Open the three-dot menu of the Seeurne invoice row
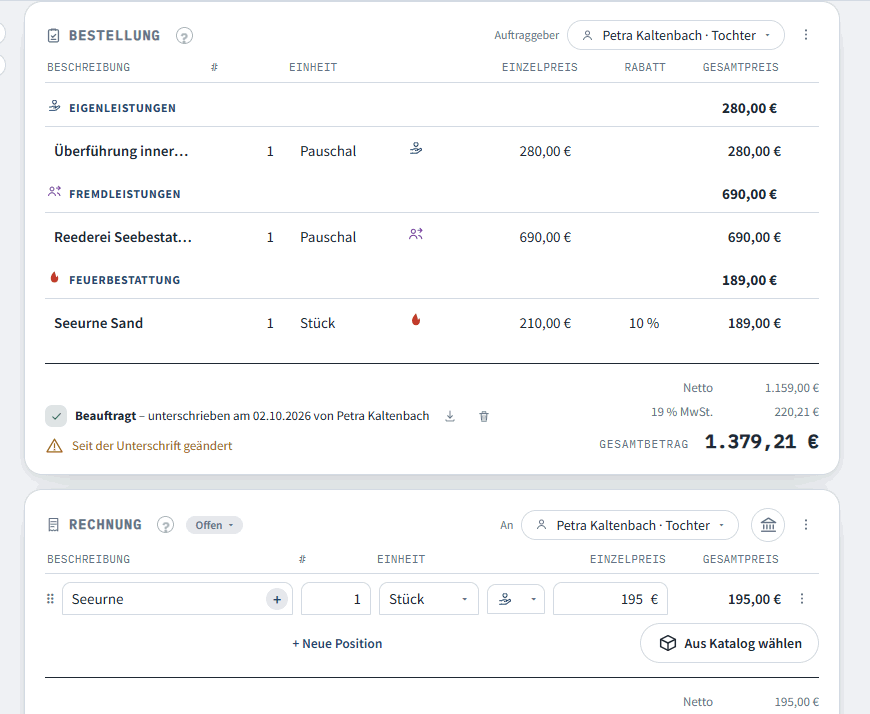The image size is (870, 714). point(802,599)
